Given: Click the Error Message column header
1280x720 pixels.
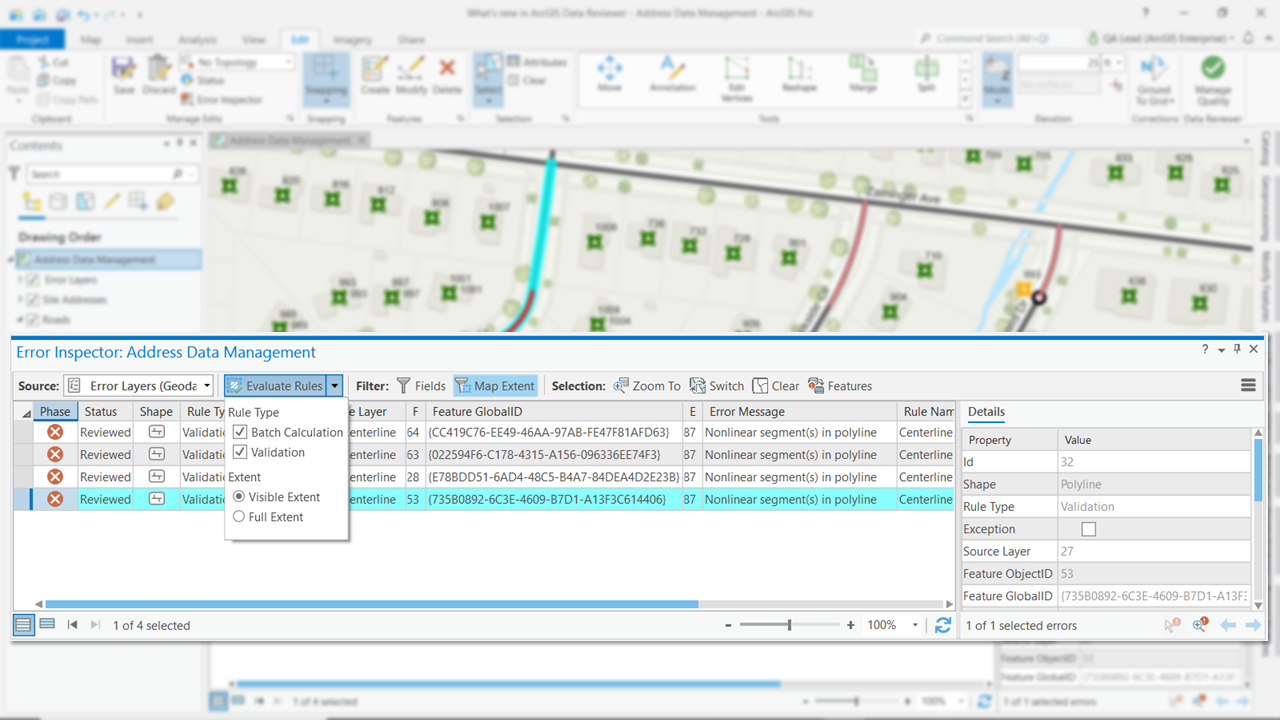Looking at the screenshot, I should [800, 411].
